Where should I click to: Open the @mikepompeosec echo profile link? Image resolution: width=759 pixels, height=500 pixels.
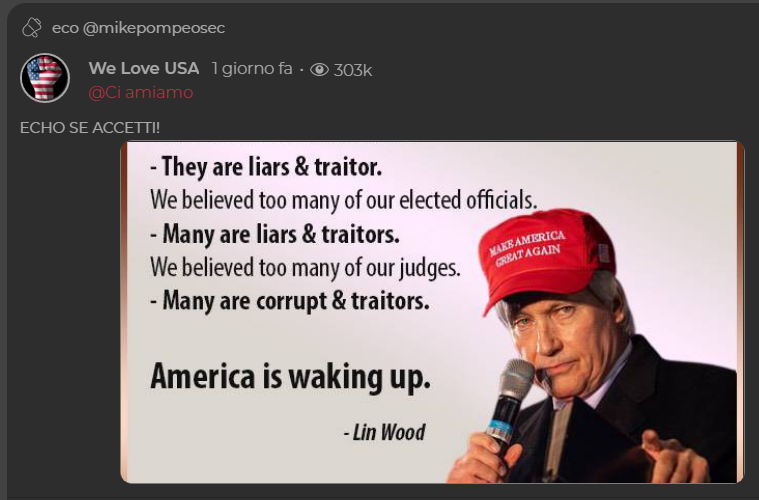(x=153, y=28)
